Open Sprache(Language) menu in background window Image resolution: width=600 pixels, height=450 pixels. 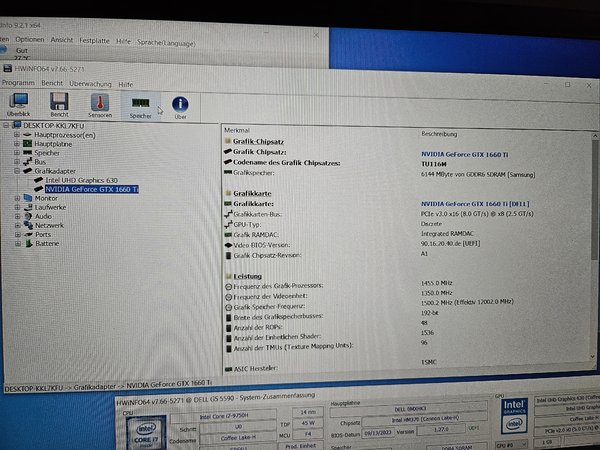click(166, 43)
